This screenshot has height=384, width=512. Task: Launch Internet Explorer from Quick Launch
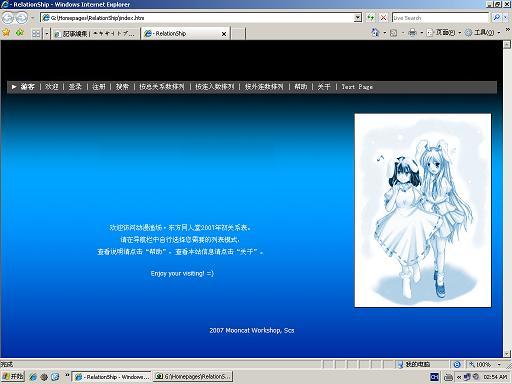[x=33, y=377]
